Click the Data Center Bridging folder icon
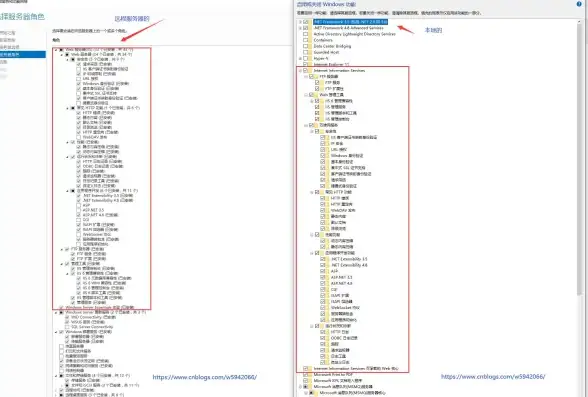The image size is (588, 397). (x=311, y=46)
